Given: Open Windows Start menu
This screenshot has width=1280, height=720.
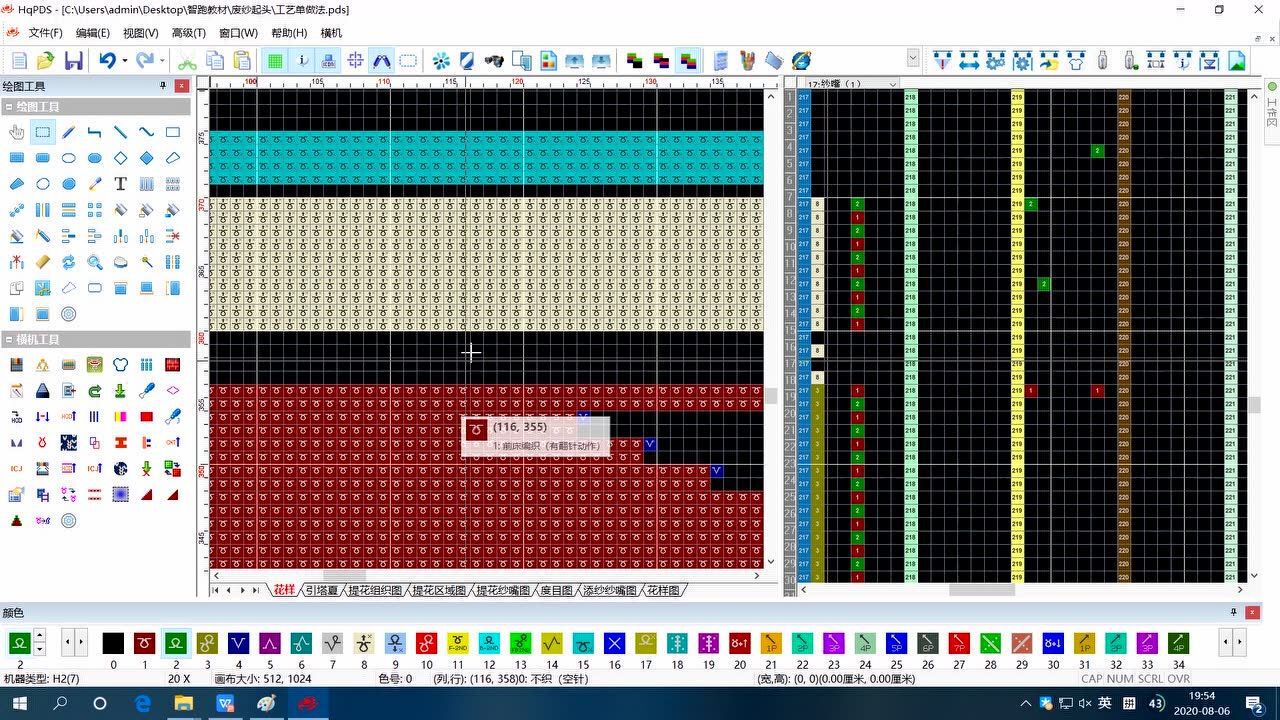Looking at the screenshot, I should click(19, 703).
